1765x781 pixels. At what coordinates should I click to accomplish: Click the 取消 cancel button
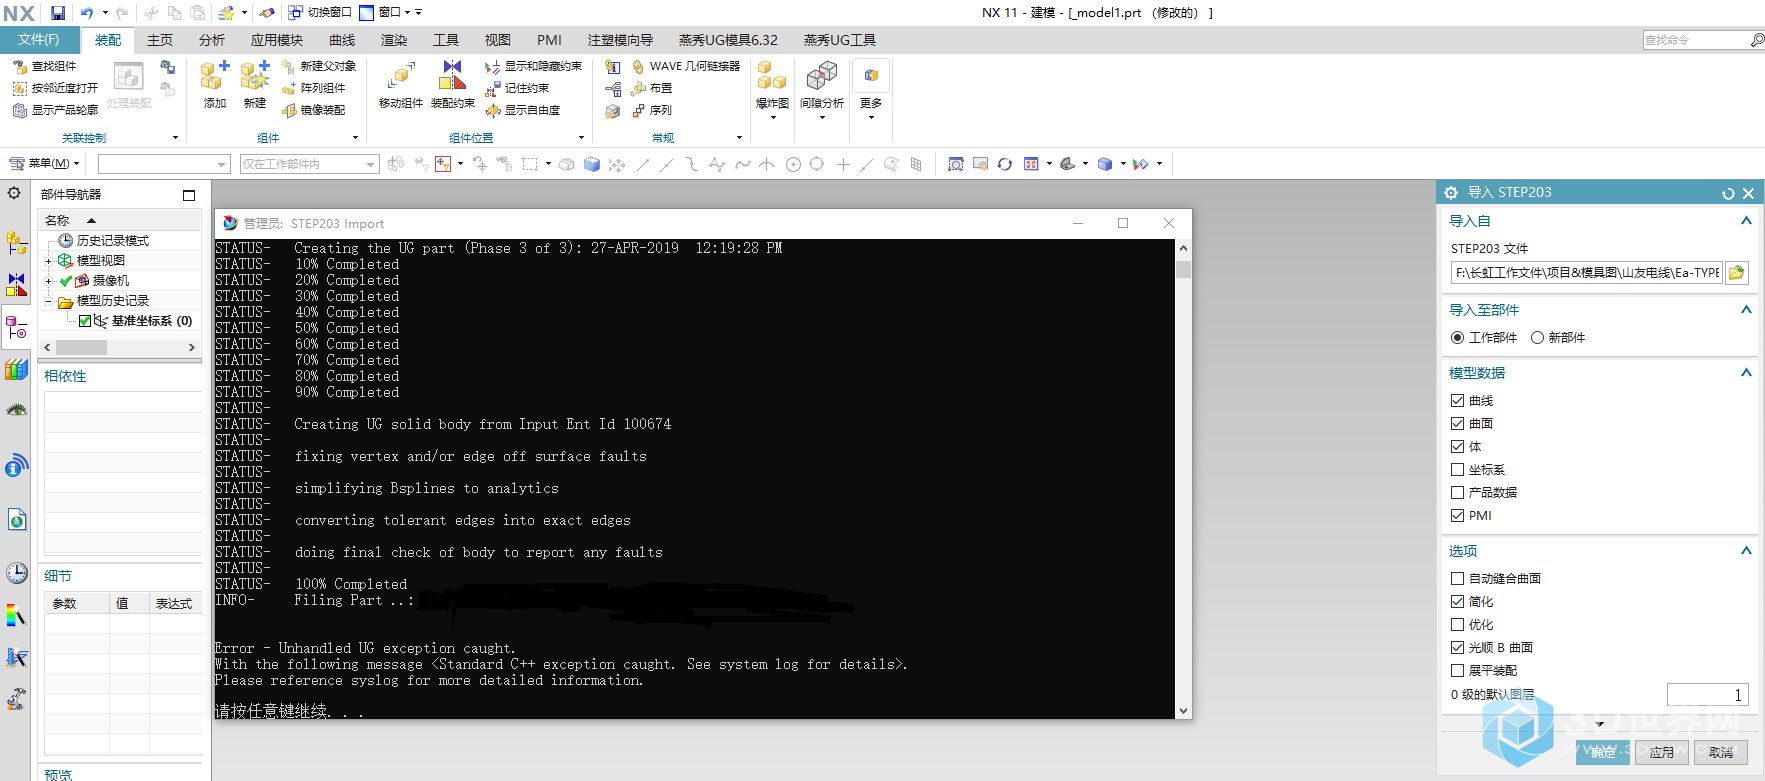(x=1721, y=752)
